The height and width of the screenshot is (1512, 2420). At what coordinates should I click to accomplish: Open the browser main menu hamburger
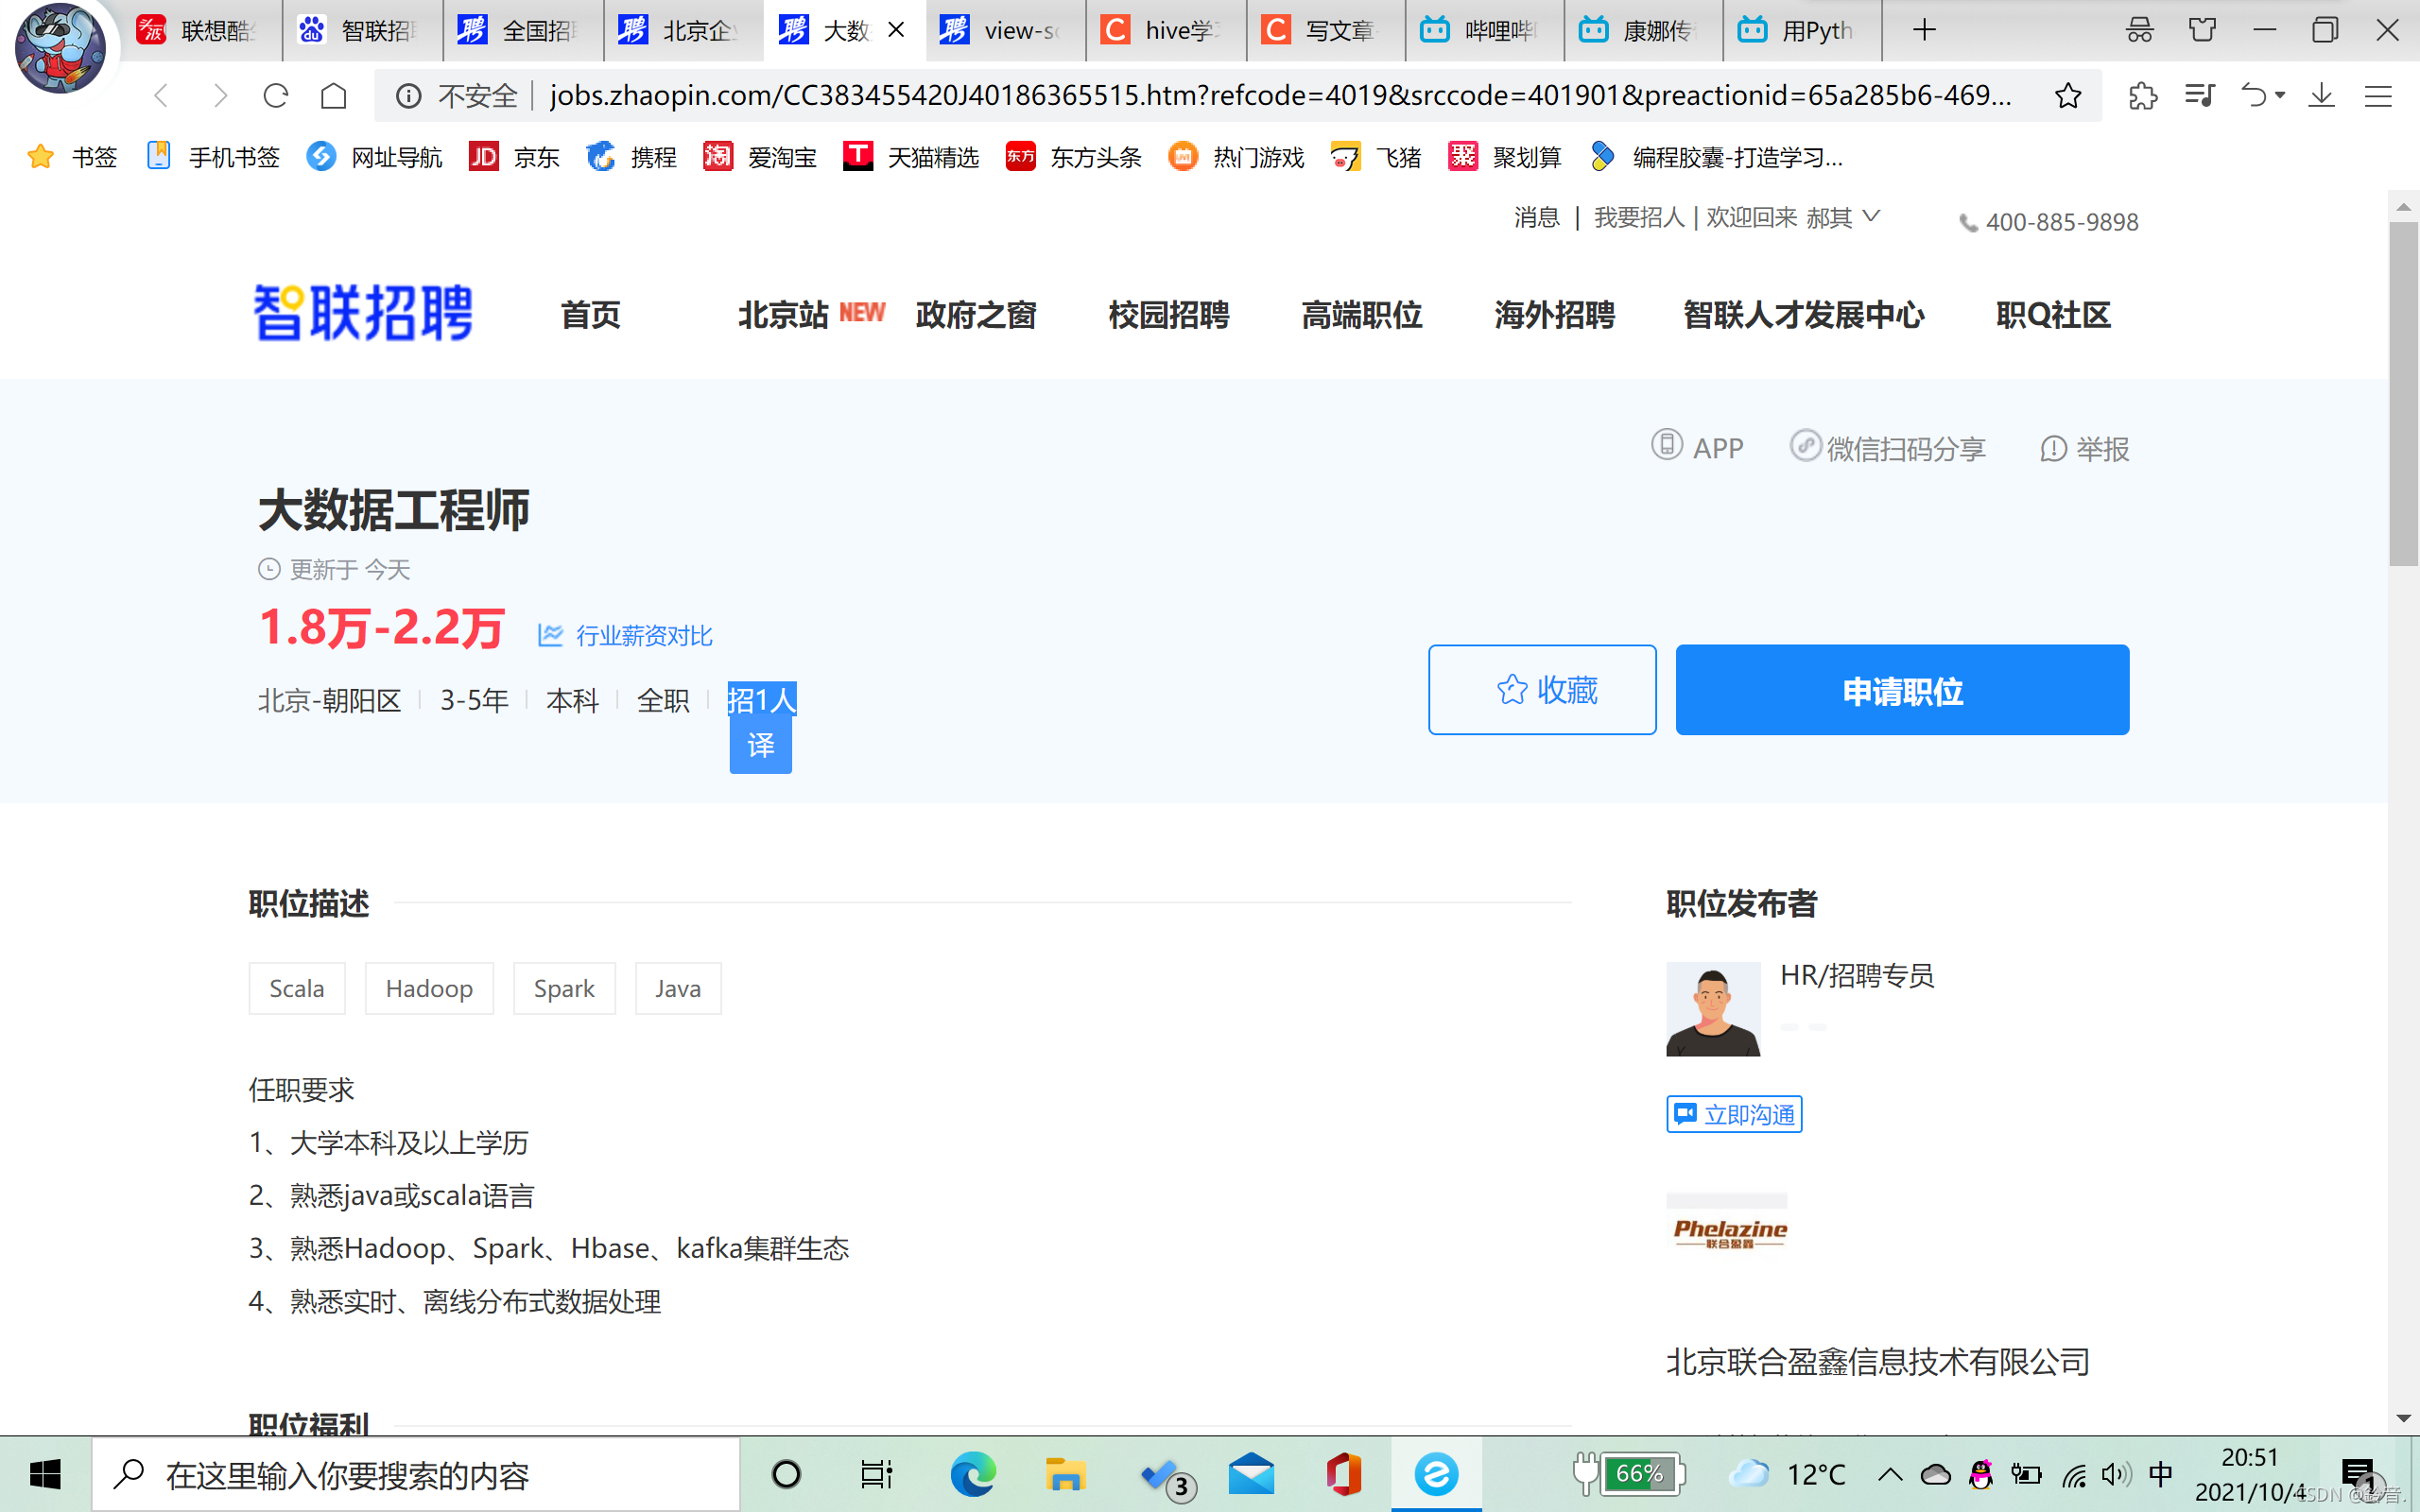2378,96
